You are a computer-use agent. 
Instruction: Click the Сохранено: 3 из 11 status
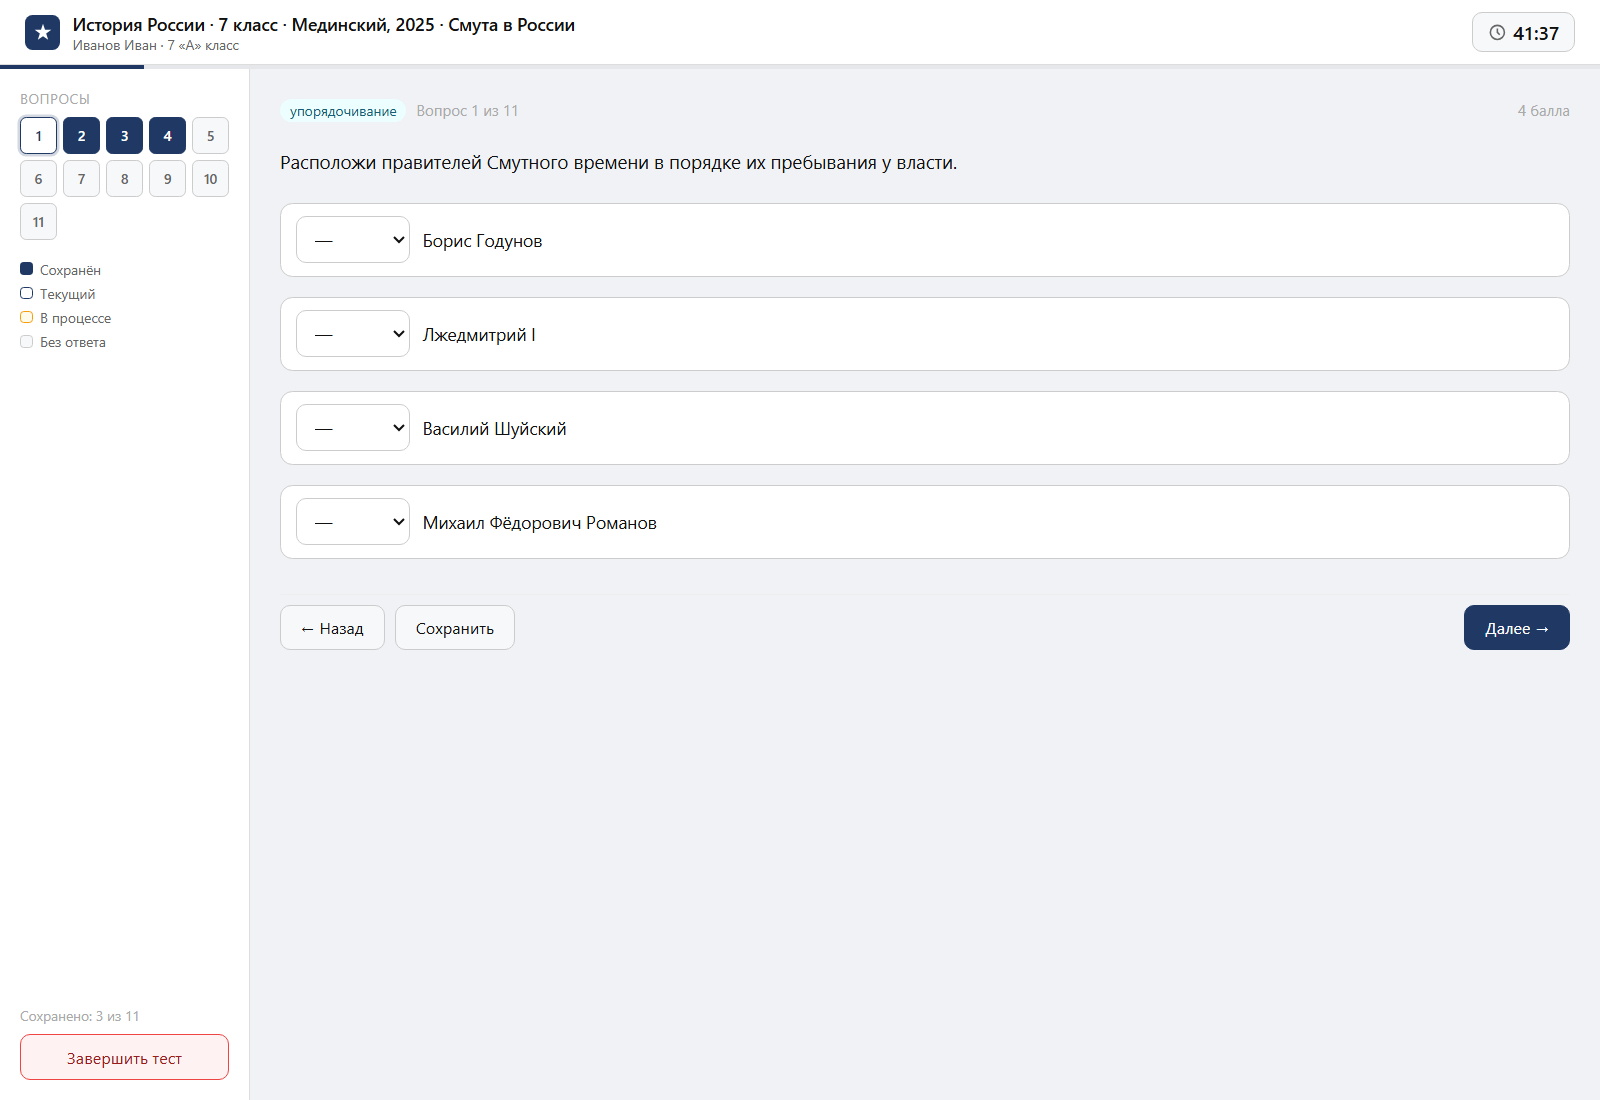point(80,1016)
